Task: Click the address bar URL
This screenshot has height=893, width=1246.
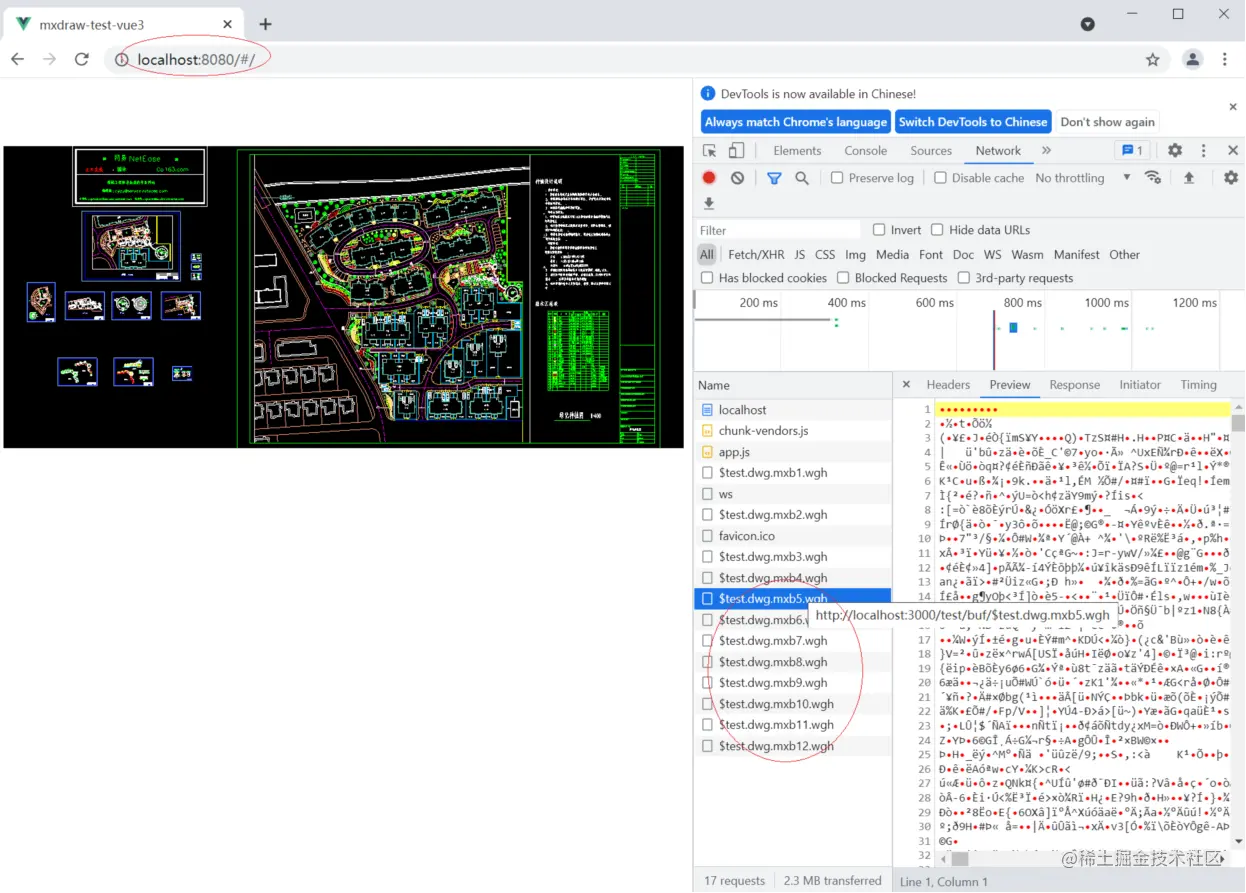Action: pyautogui.click(x=196, y=60)
